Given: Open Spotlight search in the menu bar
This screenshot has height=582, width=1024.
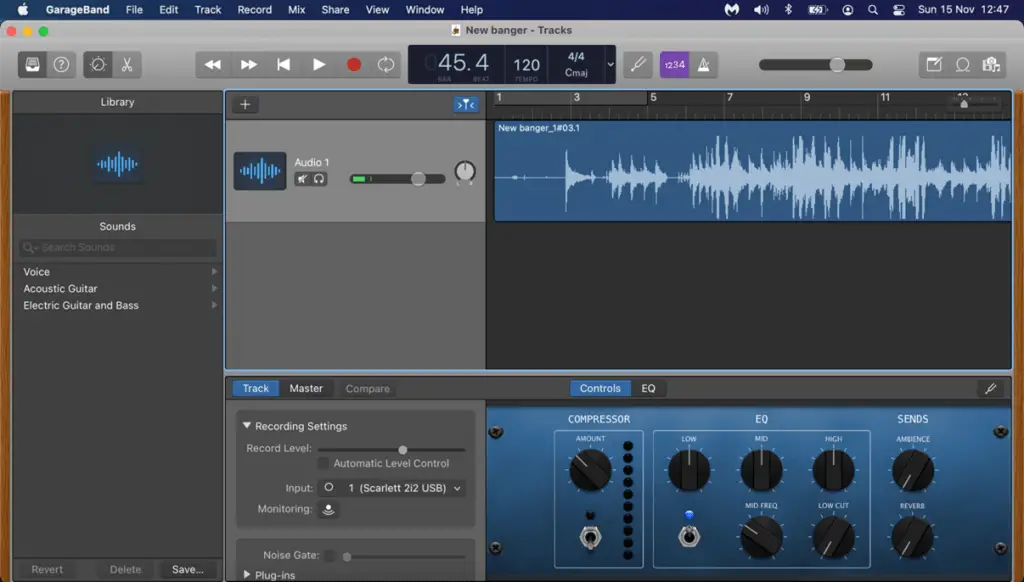Looking at the screenshot, I should point(872,10).
